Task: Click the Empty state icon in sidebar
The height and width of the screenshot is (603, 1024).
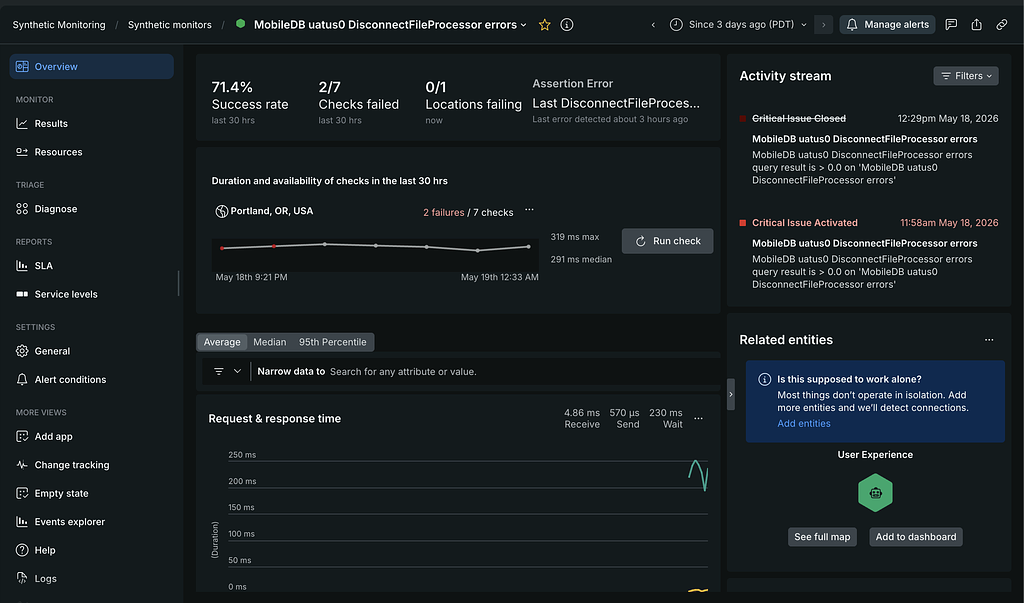Action: 22,493
